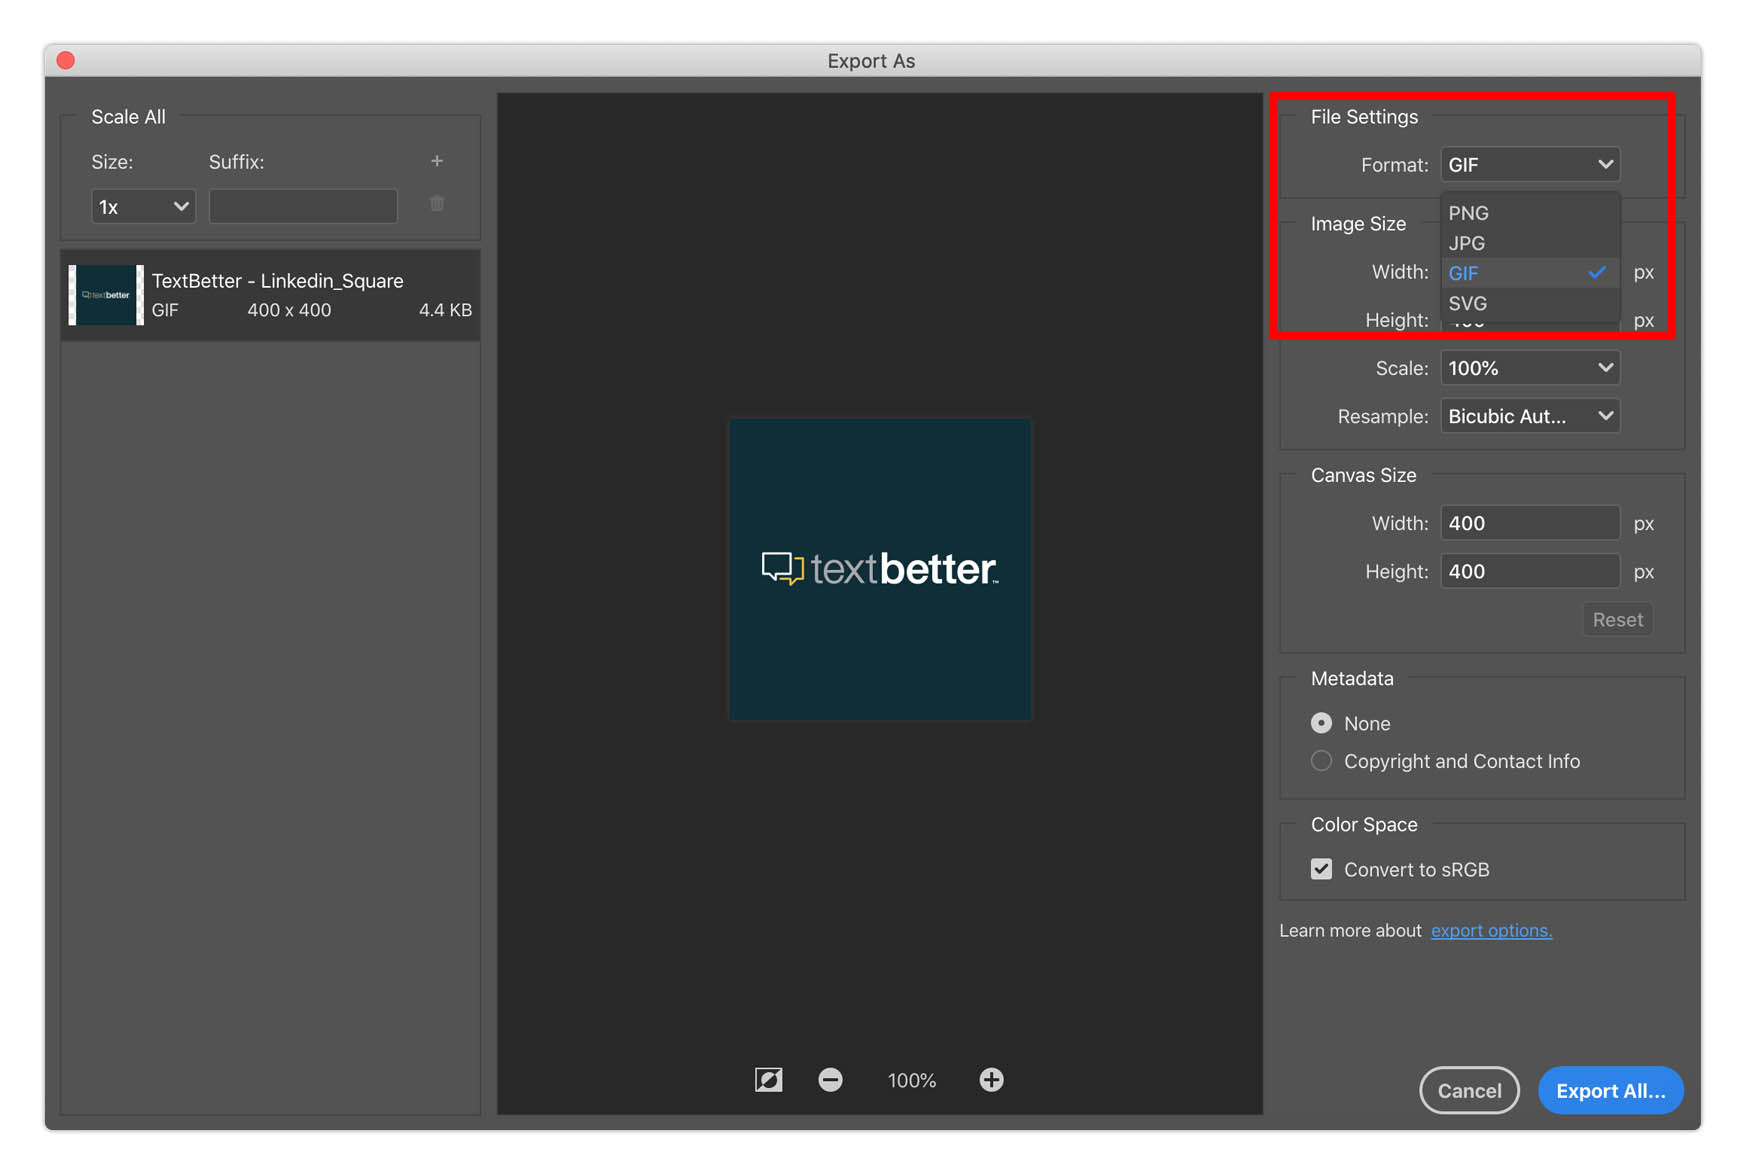Close the Export As dialog window
This screenshot has height=1175, width=1745.
[66, 61]
